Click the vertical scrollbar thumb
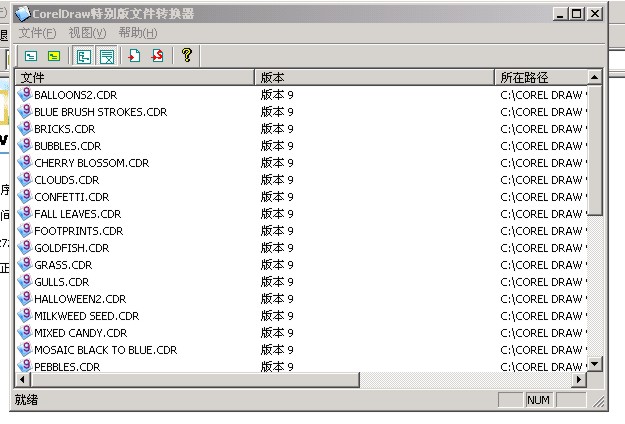Screen dimensions: 625x424 [595, 150]
